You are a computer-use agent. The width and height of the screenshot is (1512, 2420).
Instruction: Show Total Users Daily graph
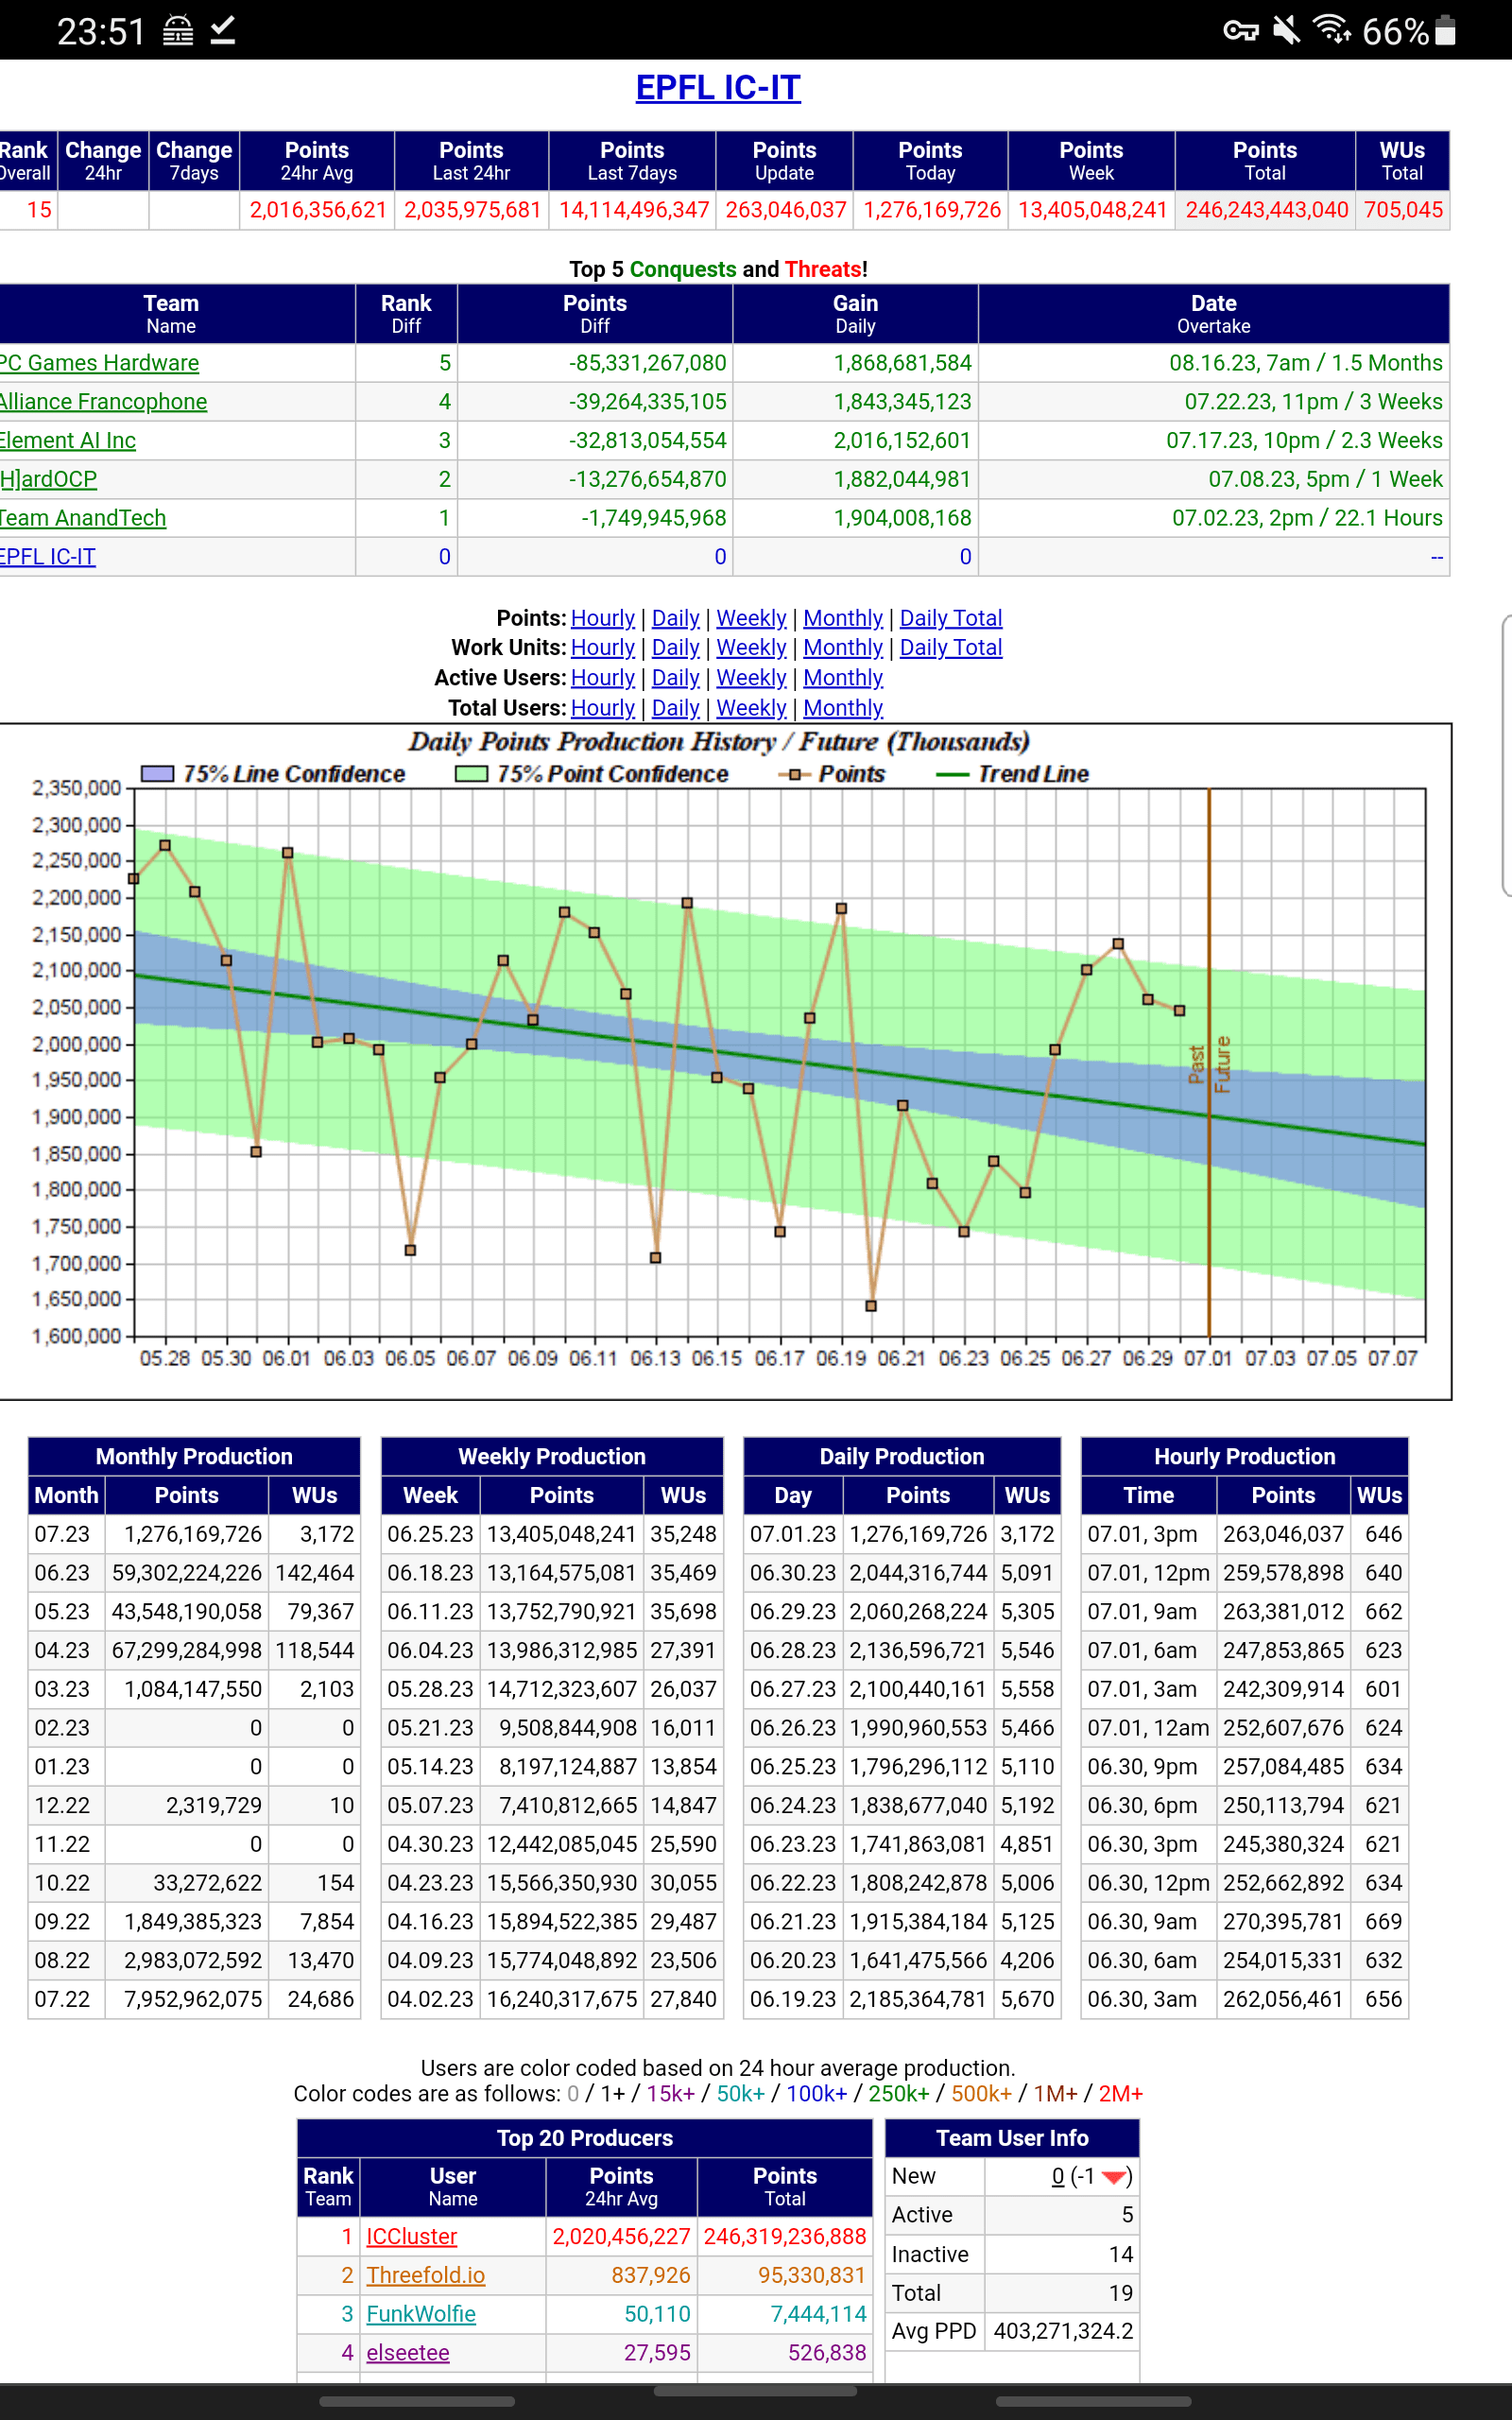(676, 708)
